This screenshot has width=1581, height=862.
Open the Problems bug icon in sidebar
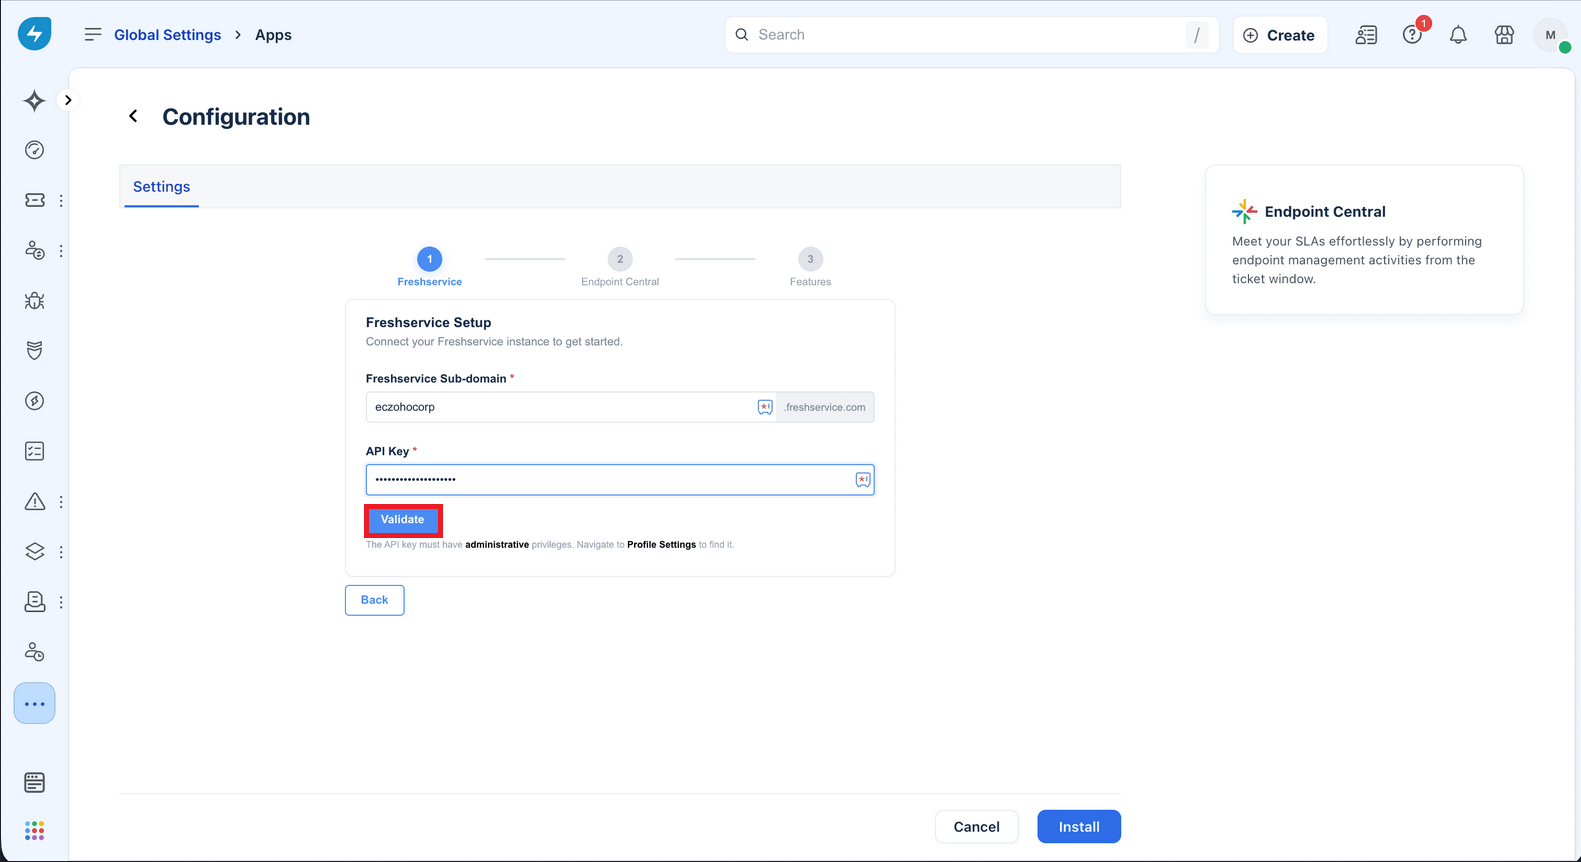tap(34, 300)
